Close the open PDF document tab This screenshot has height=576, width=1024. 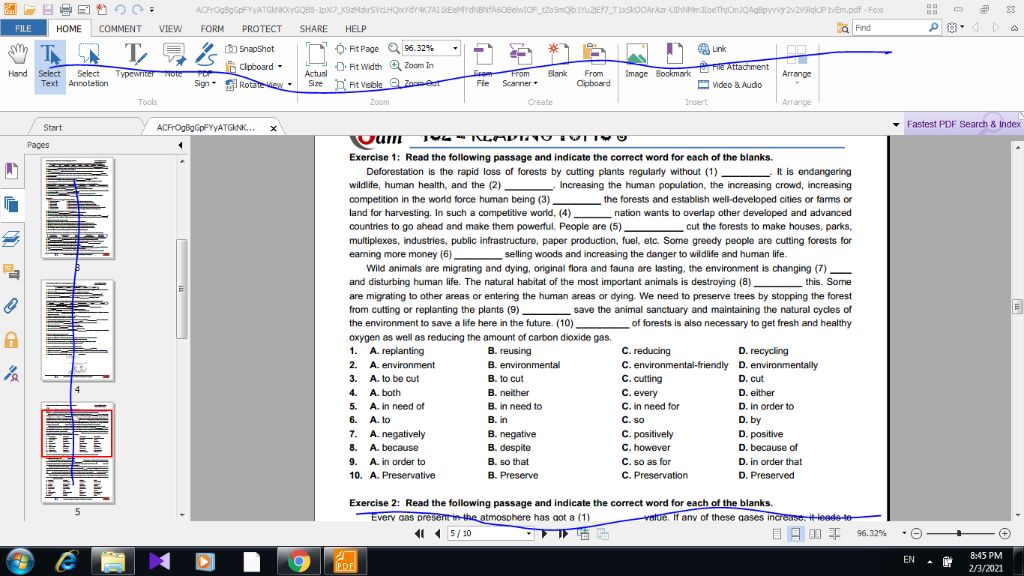274,128
